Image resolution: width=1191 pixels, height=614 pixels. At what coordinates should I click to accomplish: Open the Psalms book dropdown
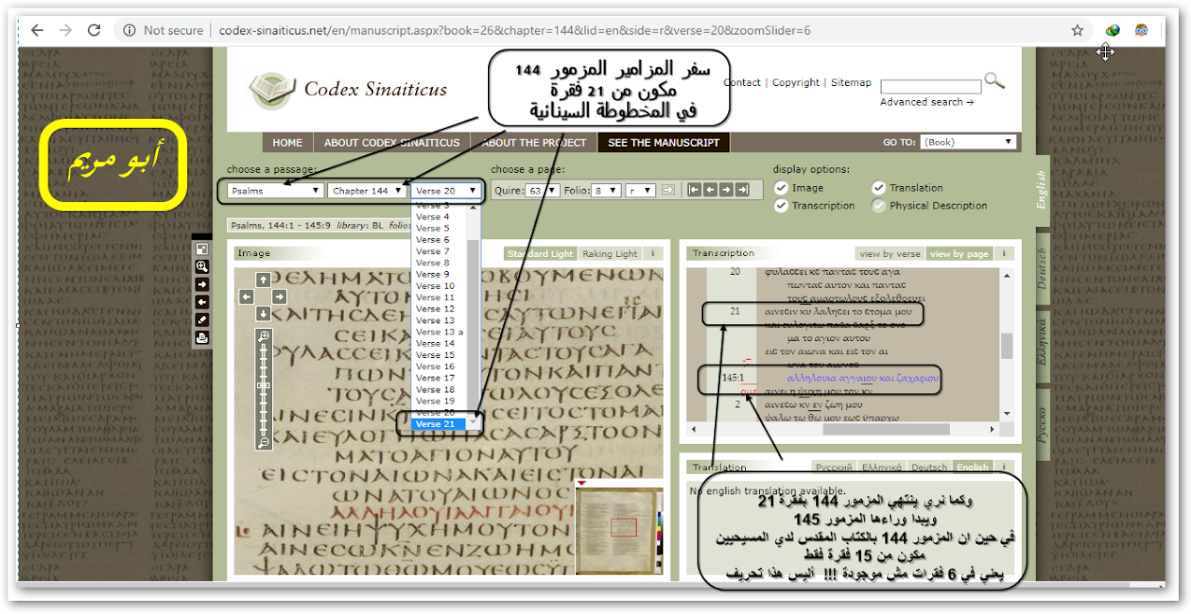click(x=275, y=191)
